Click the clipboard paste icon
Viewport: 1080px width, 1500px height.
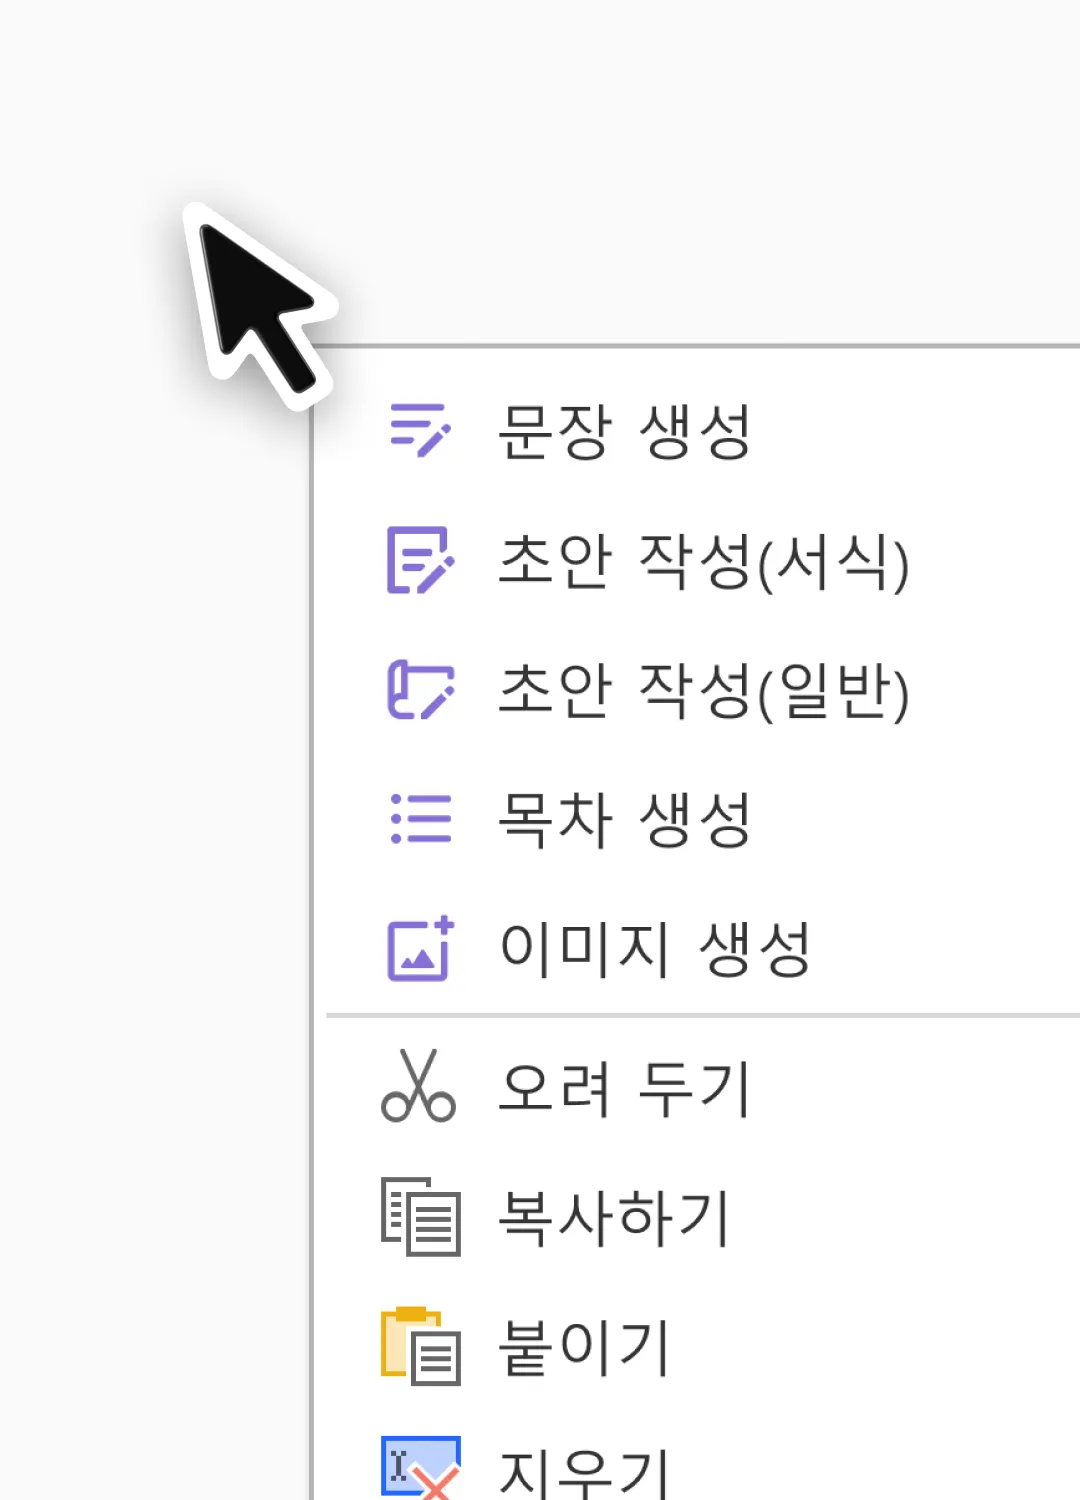tap(420, 1346)
